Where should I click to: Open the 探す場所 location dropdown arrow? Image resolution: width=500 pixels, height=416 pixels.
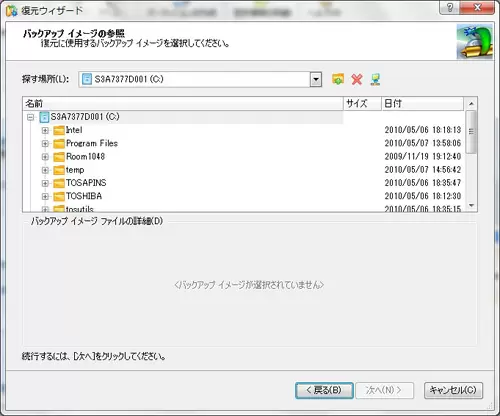pyautogui.click(x=316, y=79)
